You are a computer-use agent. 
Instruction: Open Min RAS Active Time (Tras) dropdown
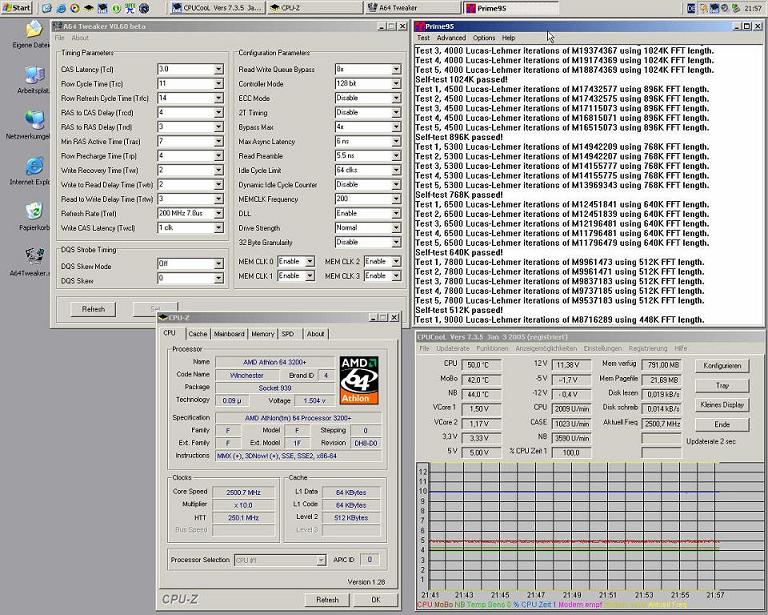point(218,142)
